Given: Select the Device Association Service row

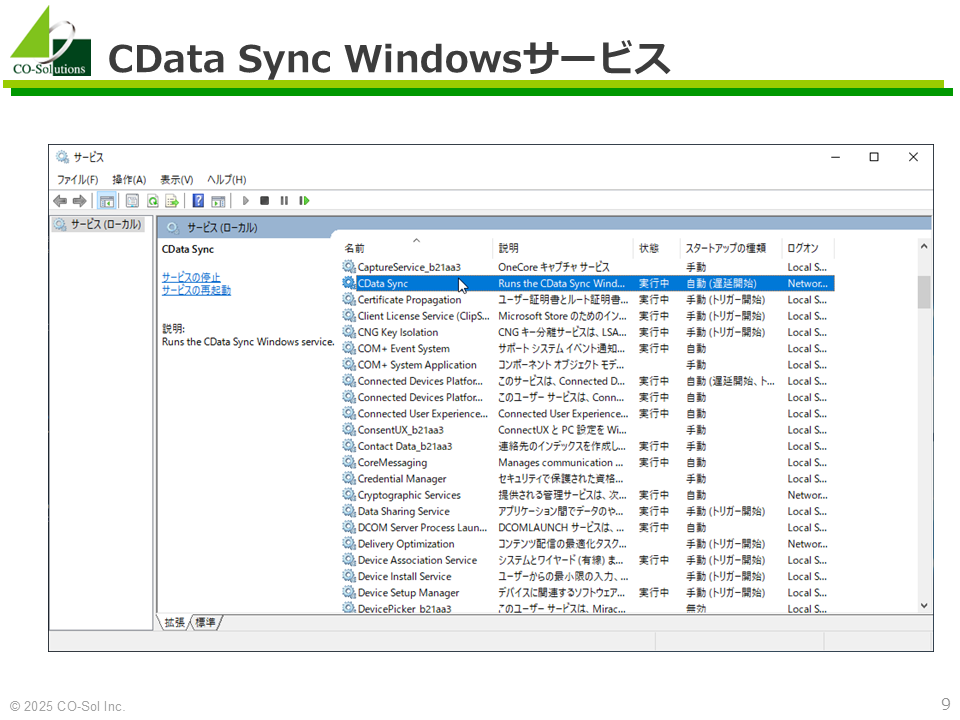Looking at the screenshot, I should [x=588, y=560].
